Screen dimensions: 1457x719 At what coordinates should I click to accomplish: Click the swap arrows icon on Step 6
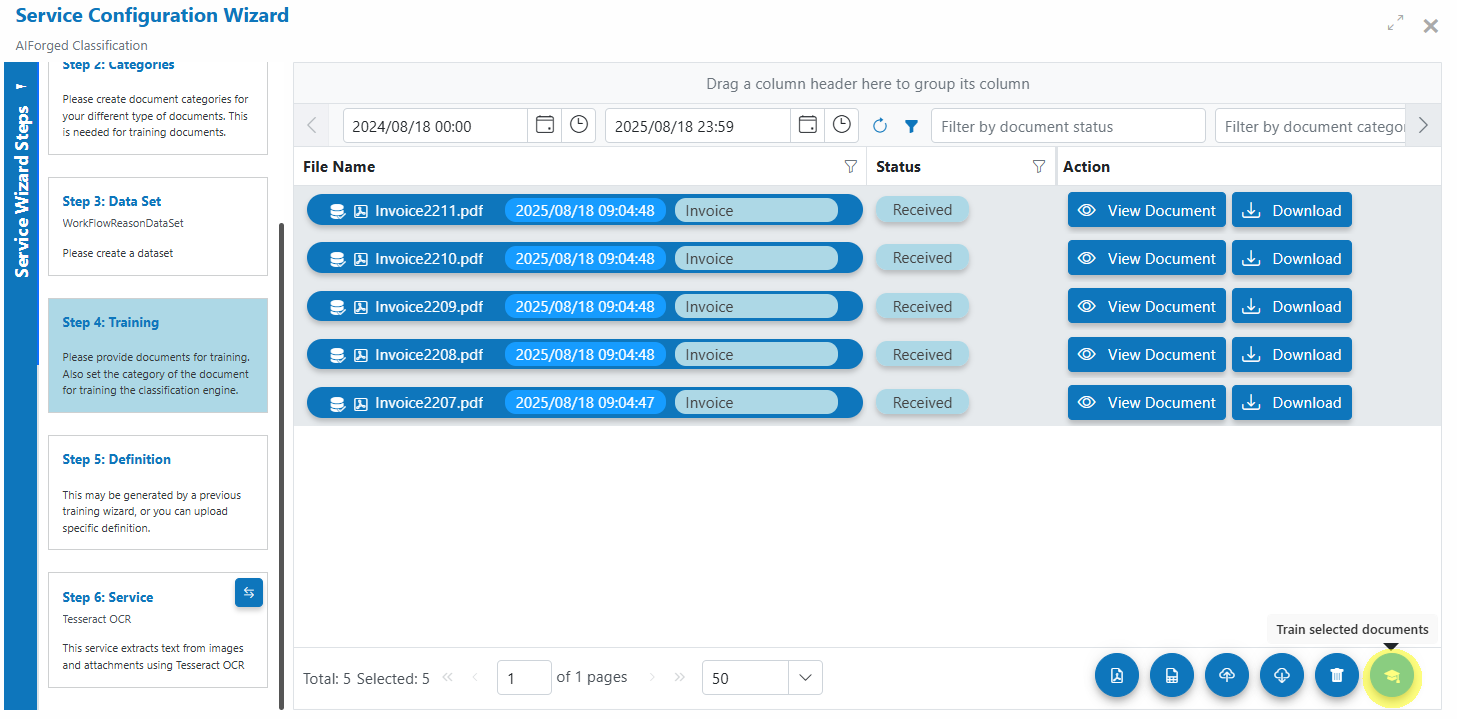tap(249, 592)
